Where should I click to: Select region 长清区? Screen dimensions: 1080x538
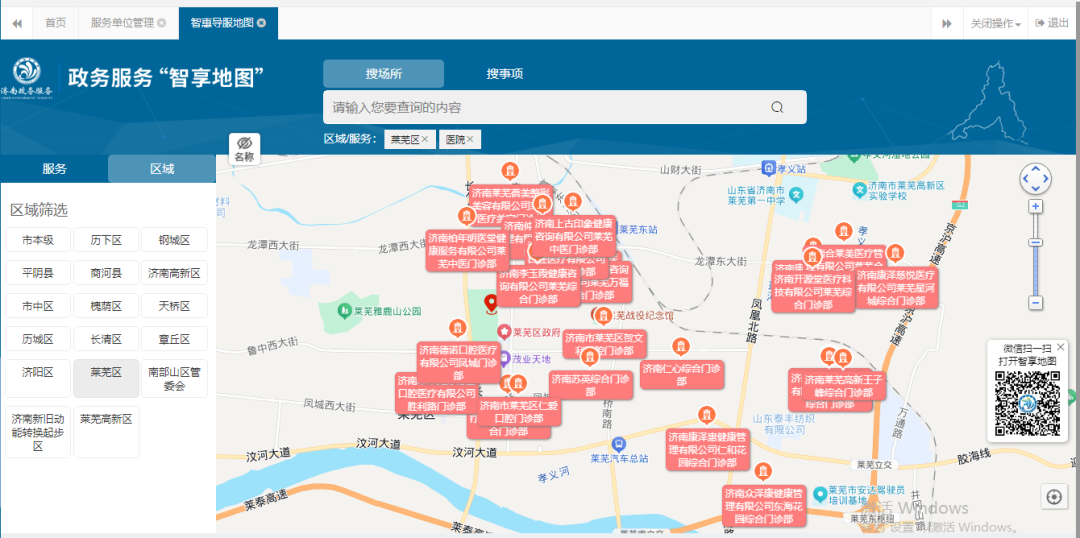pos(106,339)
